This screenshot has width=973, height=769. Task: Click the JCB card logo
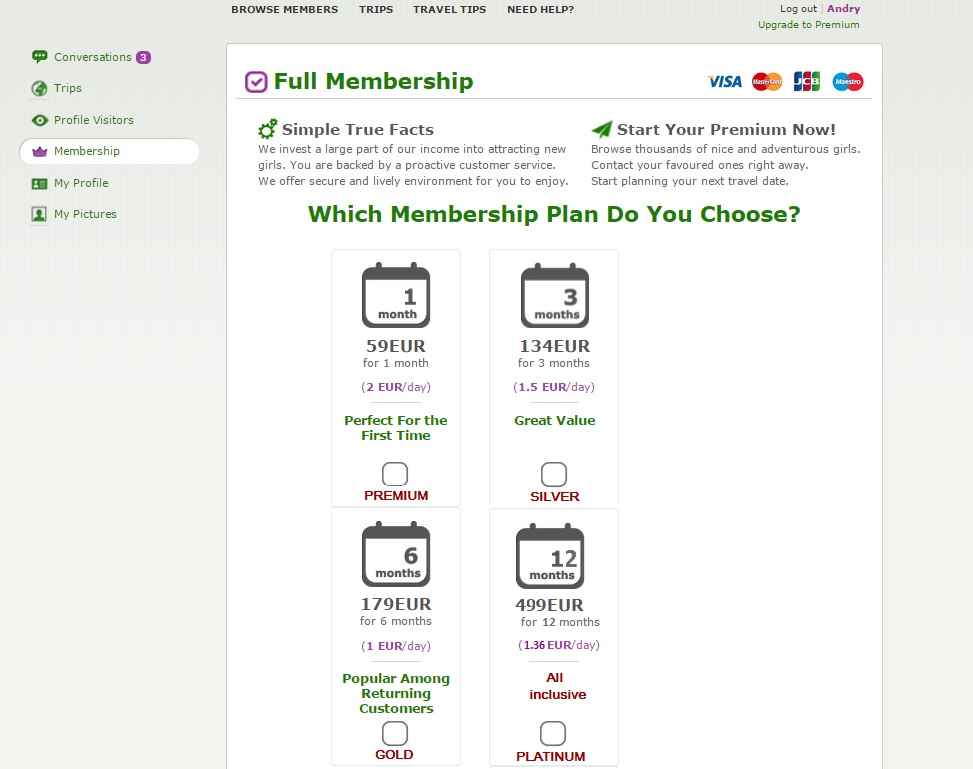click(807, 81)
